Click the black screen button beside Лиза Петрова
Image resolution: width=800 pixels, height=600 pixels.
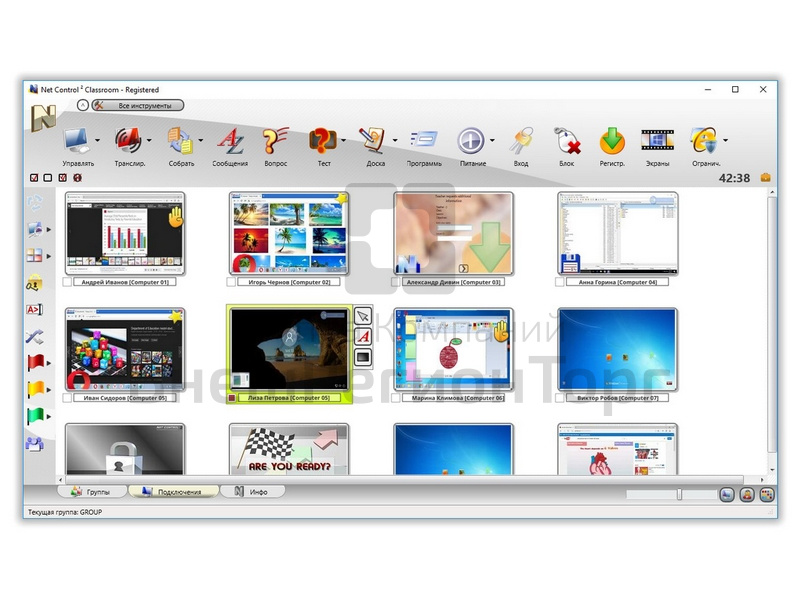(x=363, y=357)
